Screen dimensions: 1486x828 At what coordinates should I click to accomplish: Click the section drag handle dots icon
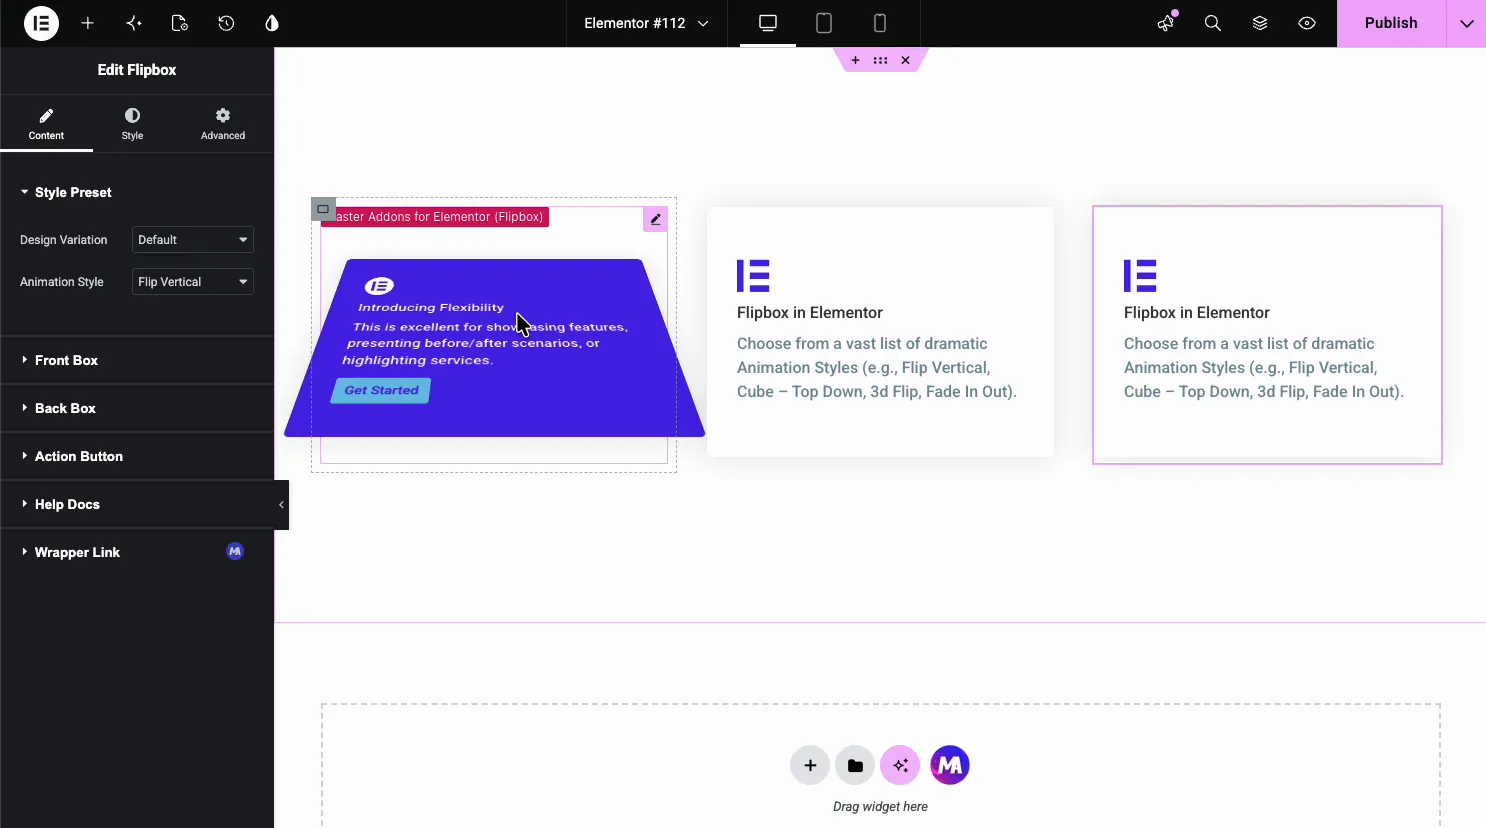click(x=880, y=61)
